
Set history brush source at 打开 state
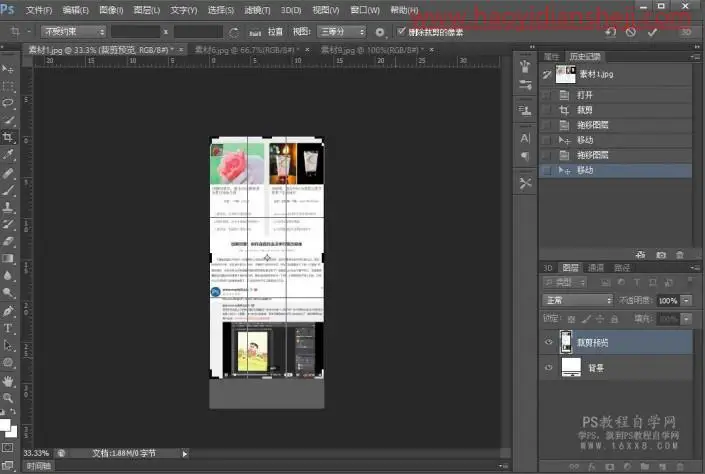click(x=546, y=95)
